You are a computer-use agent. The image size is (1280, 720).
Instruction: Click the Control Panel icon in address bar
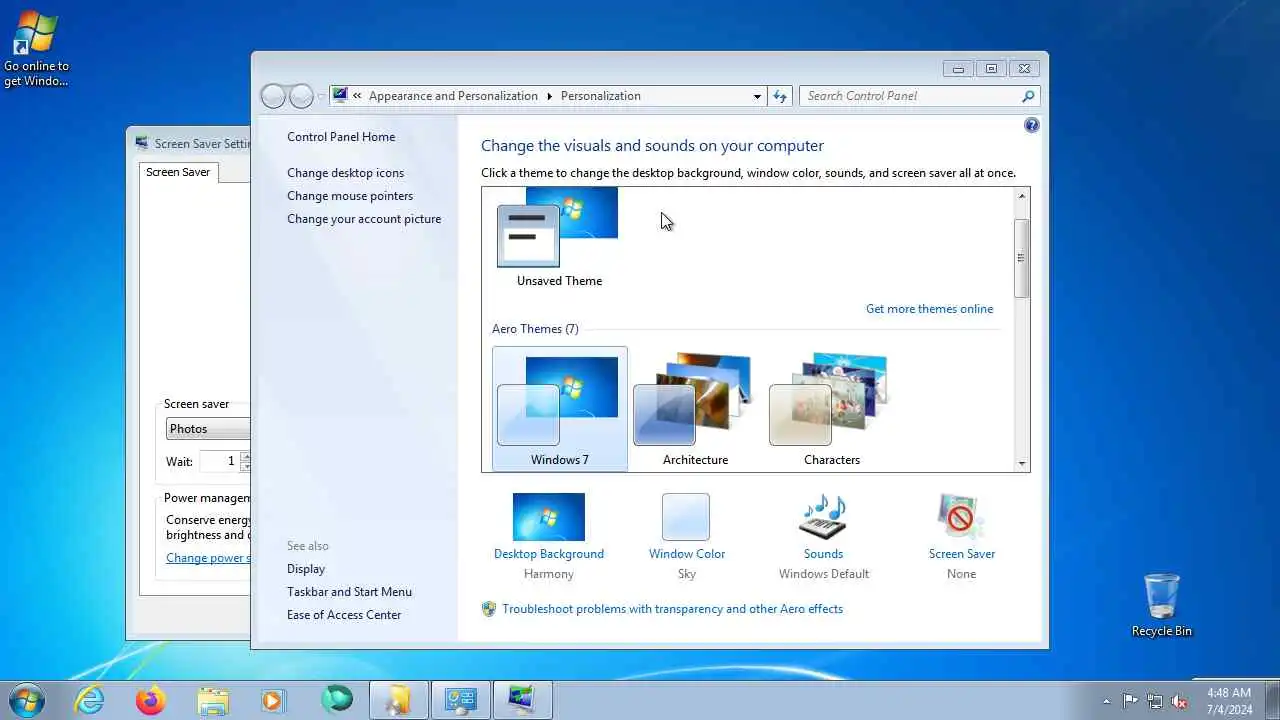coord(340,95)
